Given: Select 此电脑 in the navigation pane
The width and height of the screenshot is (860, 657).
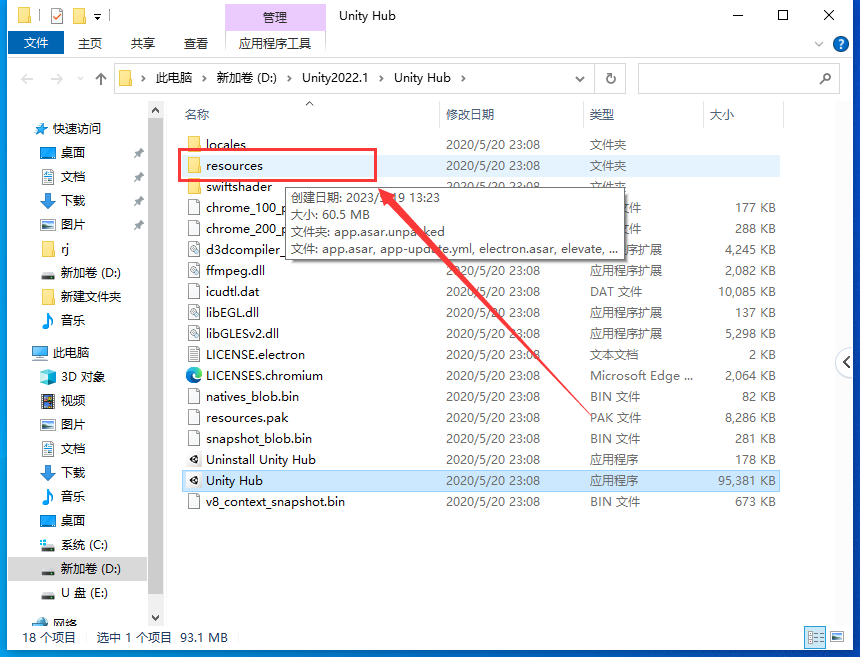Looking at the screenshot, I should tap(71, 352).
